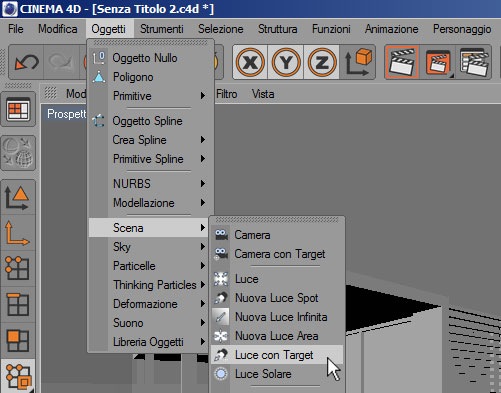Open the Strumenti menu
This screenshot has width=501, height=393.
[162, 29]
